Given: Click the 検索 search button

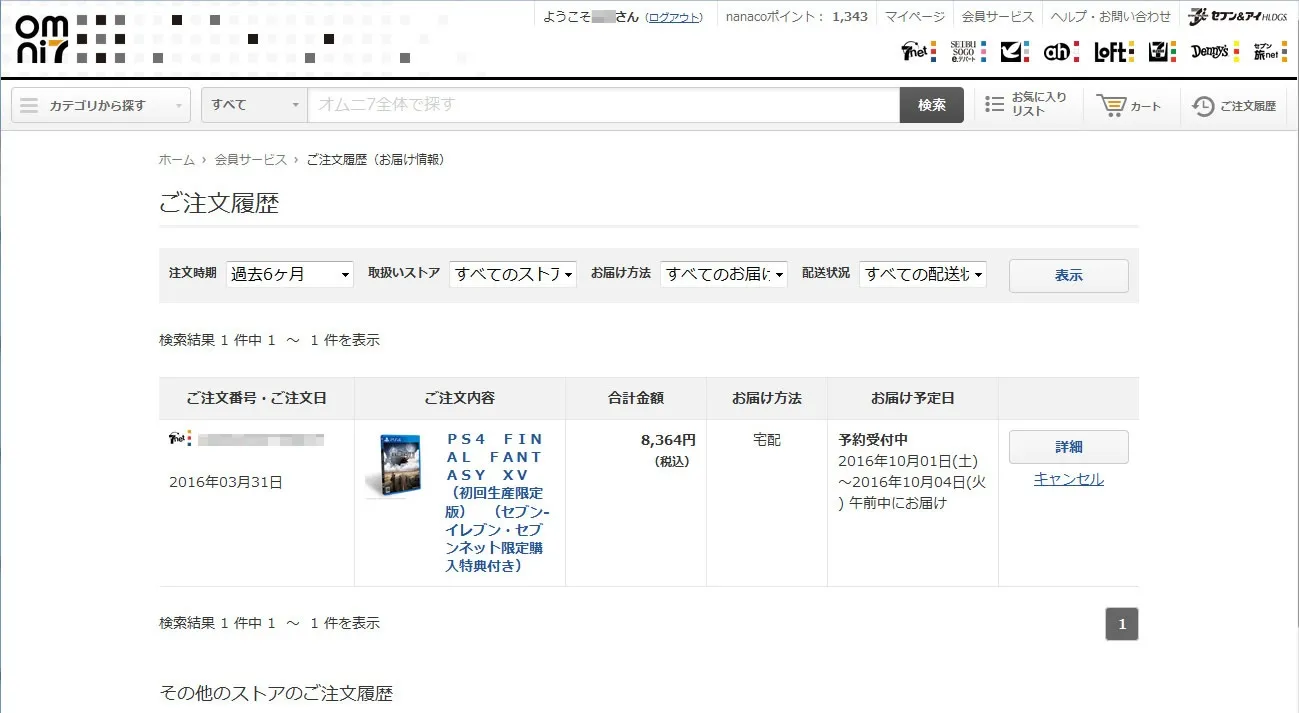Looking at the screenshot, I should (932, 105).
